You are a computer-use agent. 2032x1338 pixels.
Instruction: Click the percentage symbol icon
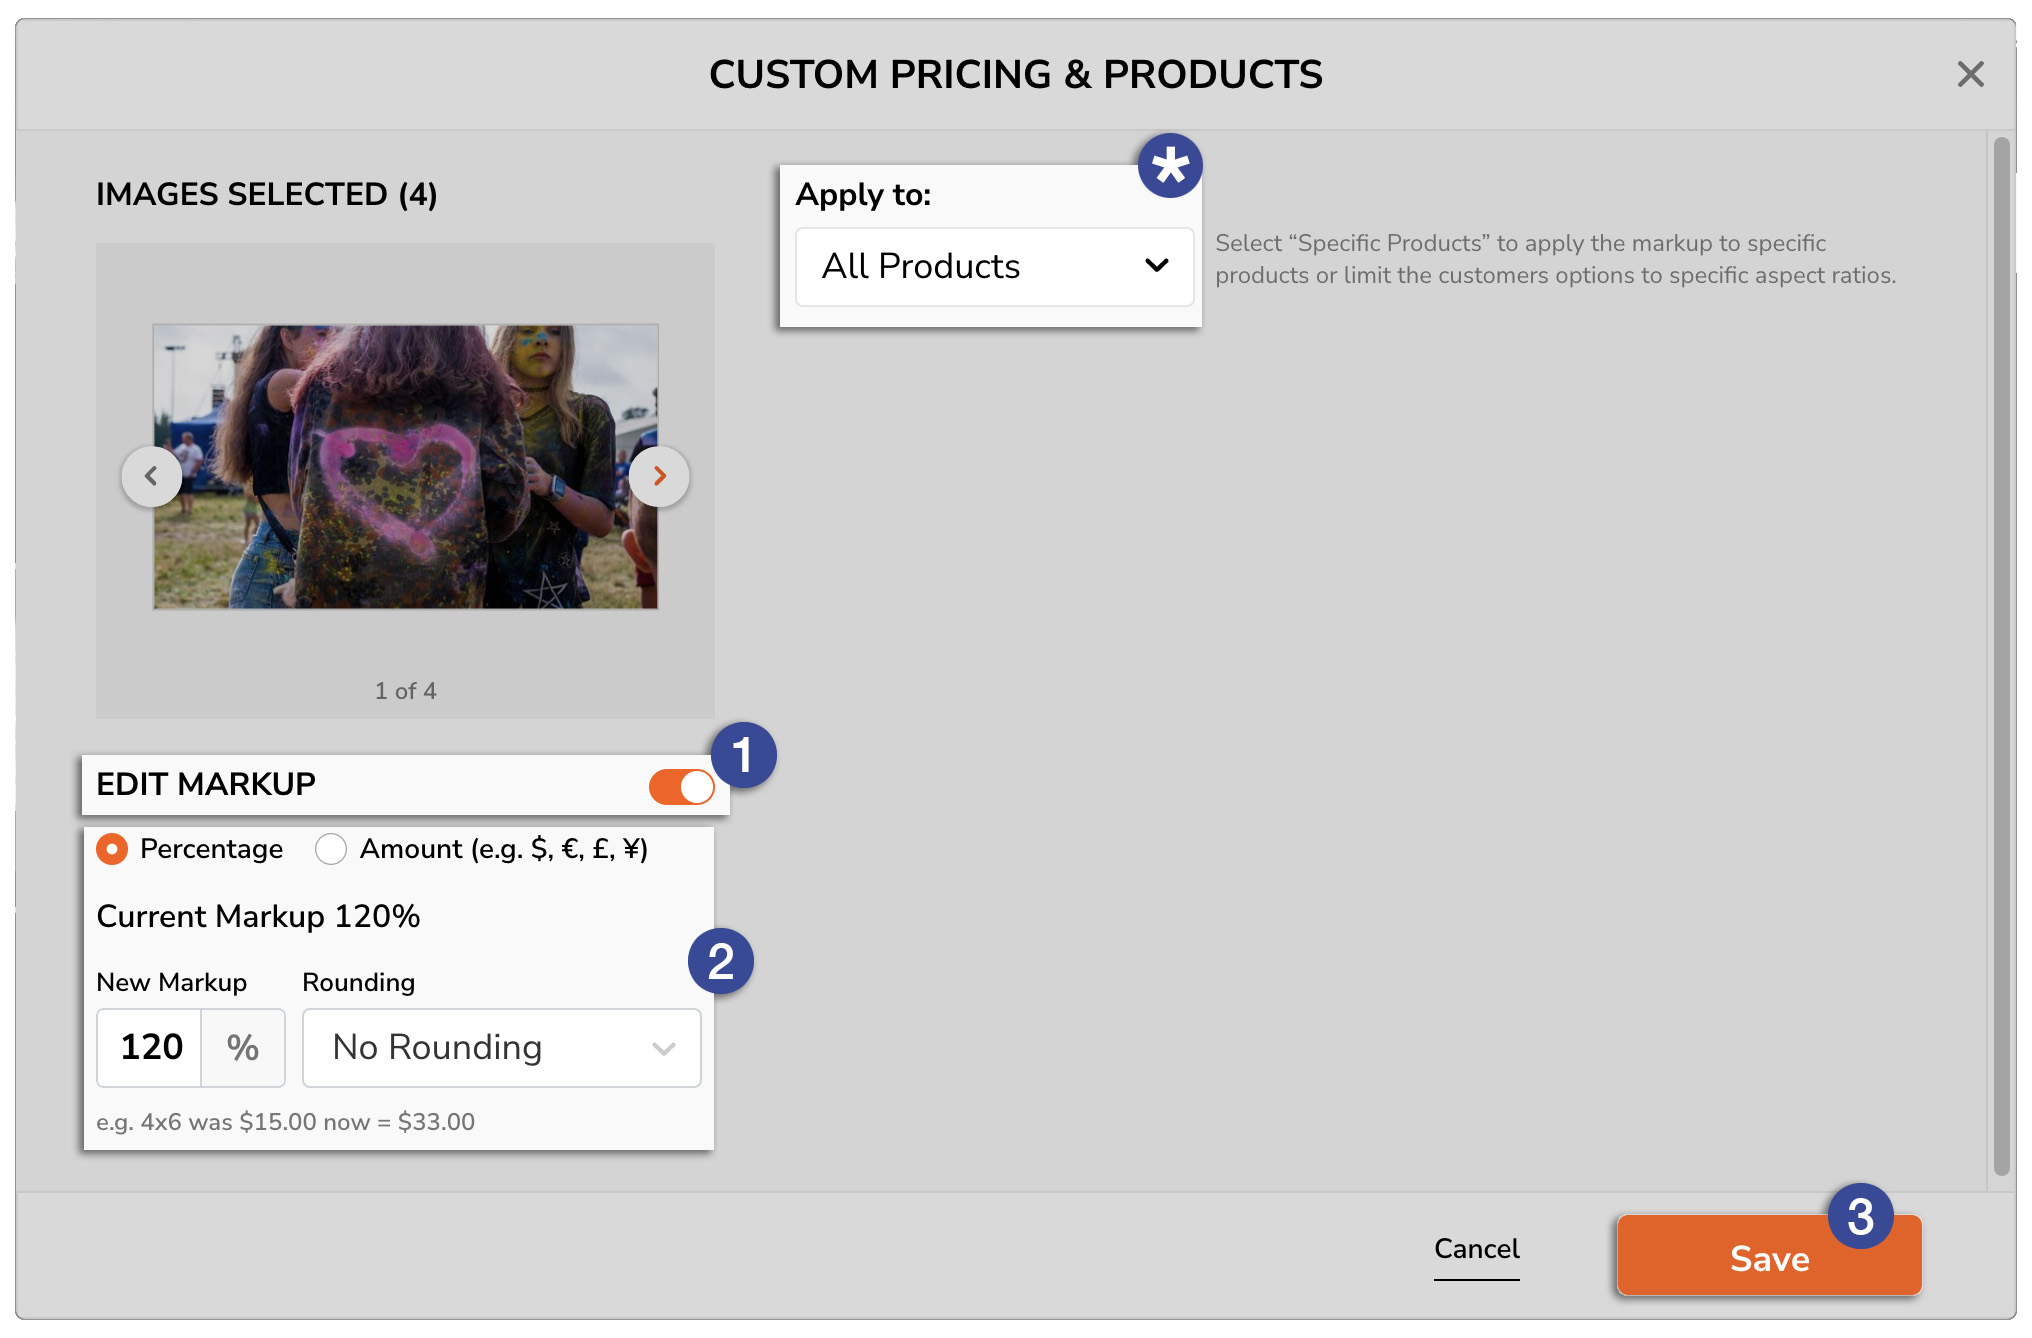(x=242, y=1044)
